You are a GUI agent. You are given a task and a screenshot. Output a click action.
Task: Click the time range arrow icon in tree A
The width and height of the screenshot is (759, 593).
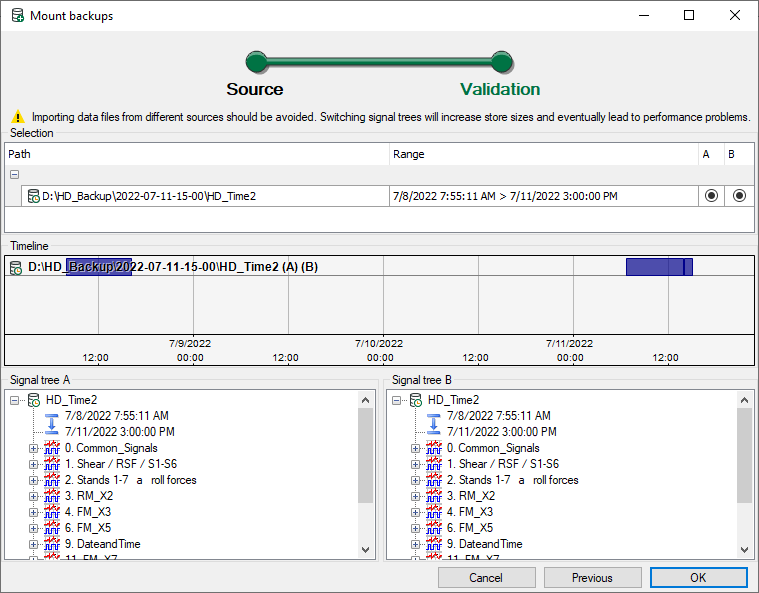point(52,424)
